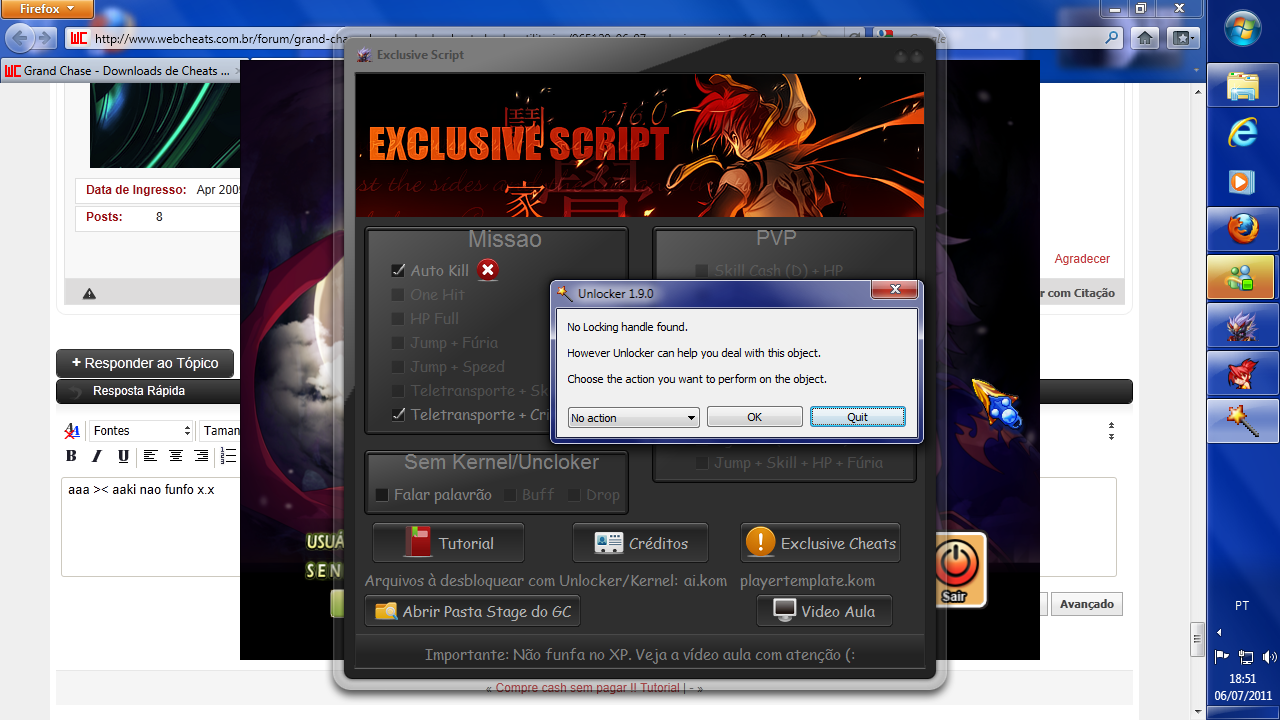This screenshot has height=720, width=1280.
Task: Apply bold formatting in reply editor
Action: click(71, 456)
